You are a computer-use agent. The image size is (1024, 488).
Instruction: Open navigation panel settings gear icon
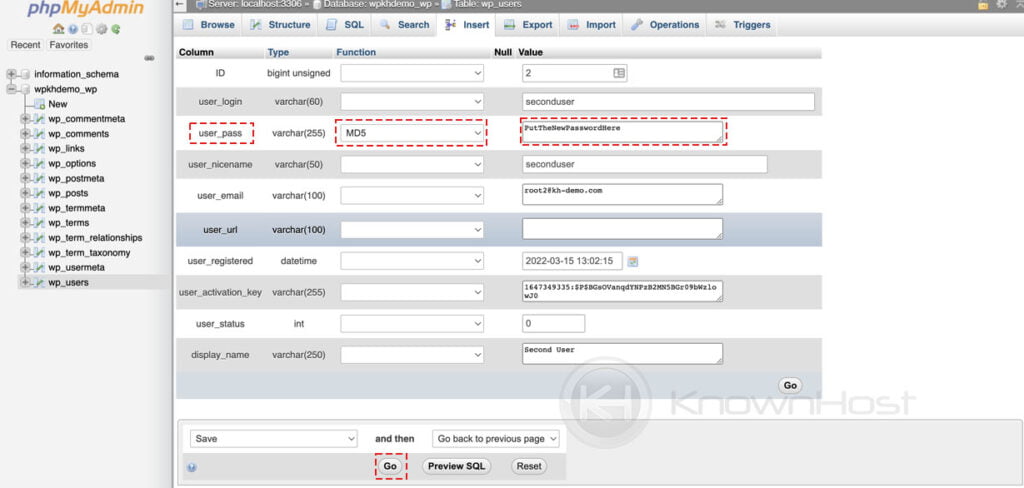102,29
